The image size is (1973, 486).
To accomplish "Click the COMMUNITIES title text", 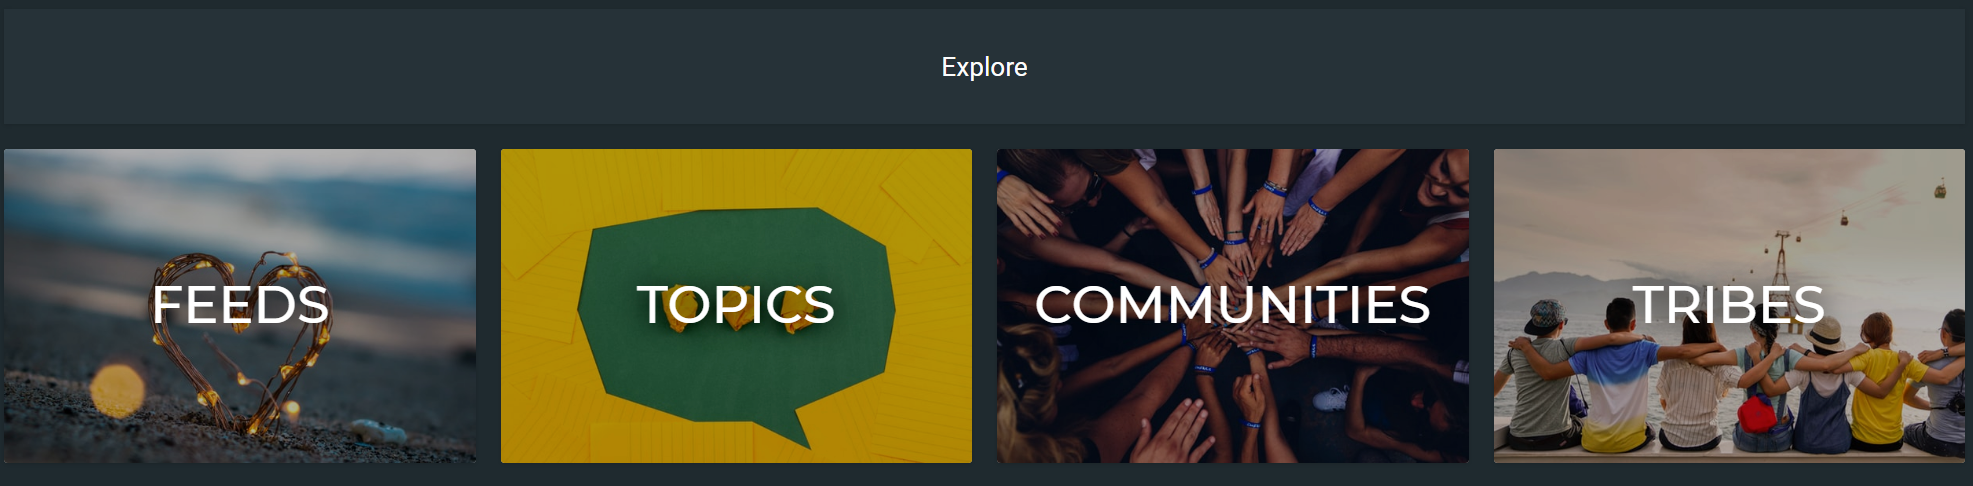I will coord(1233,304).
